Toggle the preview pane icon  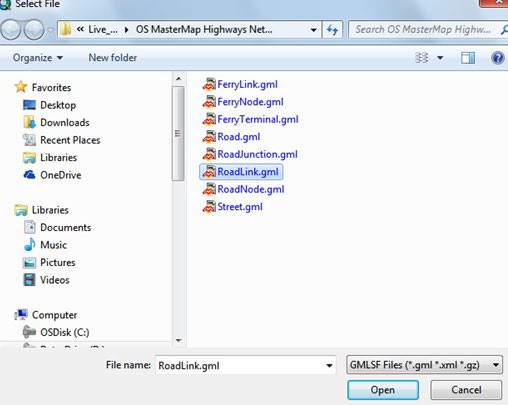click(468, 58)
